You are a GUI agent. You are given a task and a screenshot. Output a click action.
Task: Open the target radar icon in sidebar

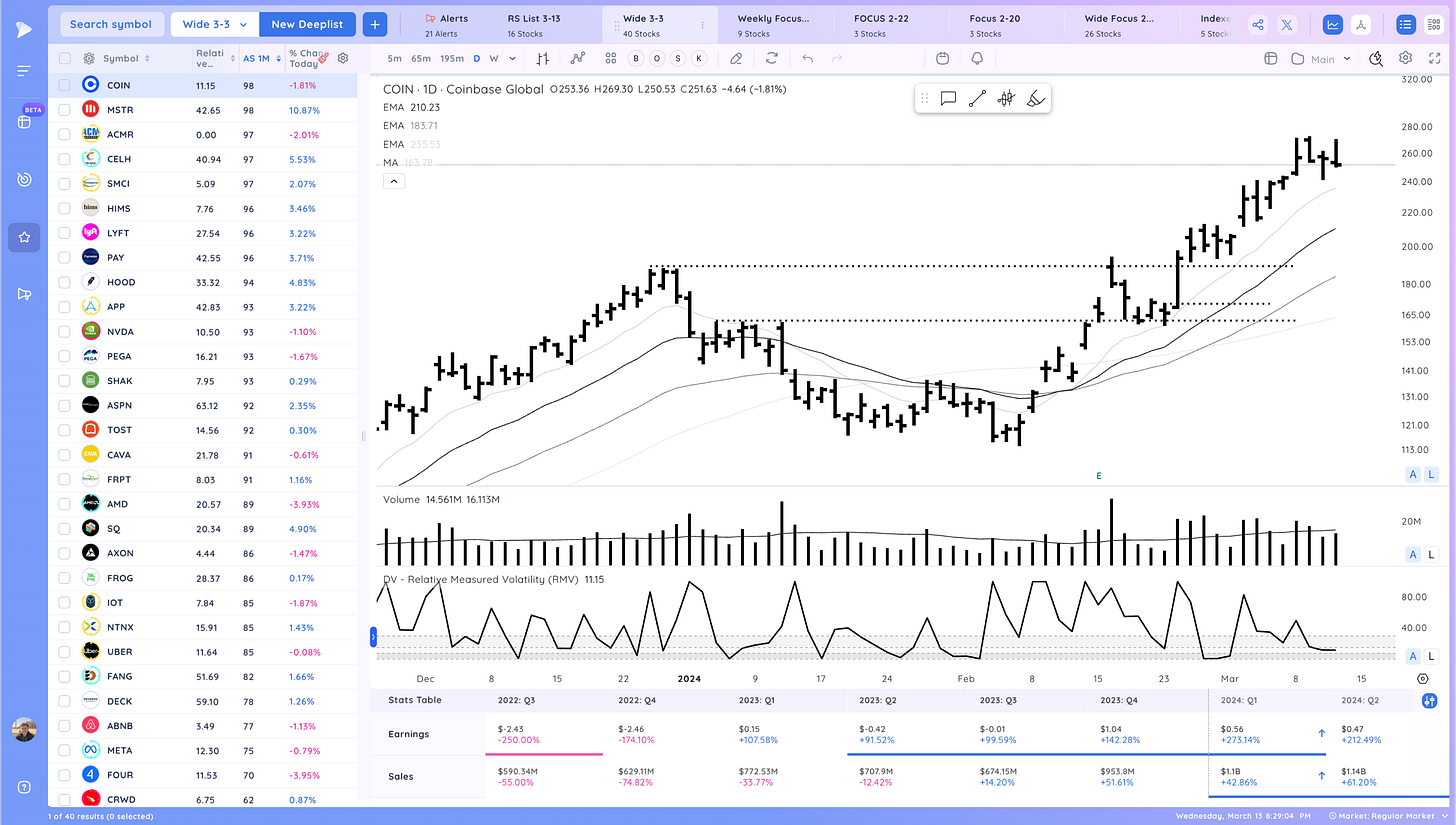[x=24, y=180]
